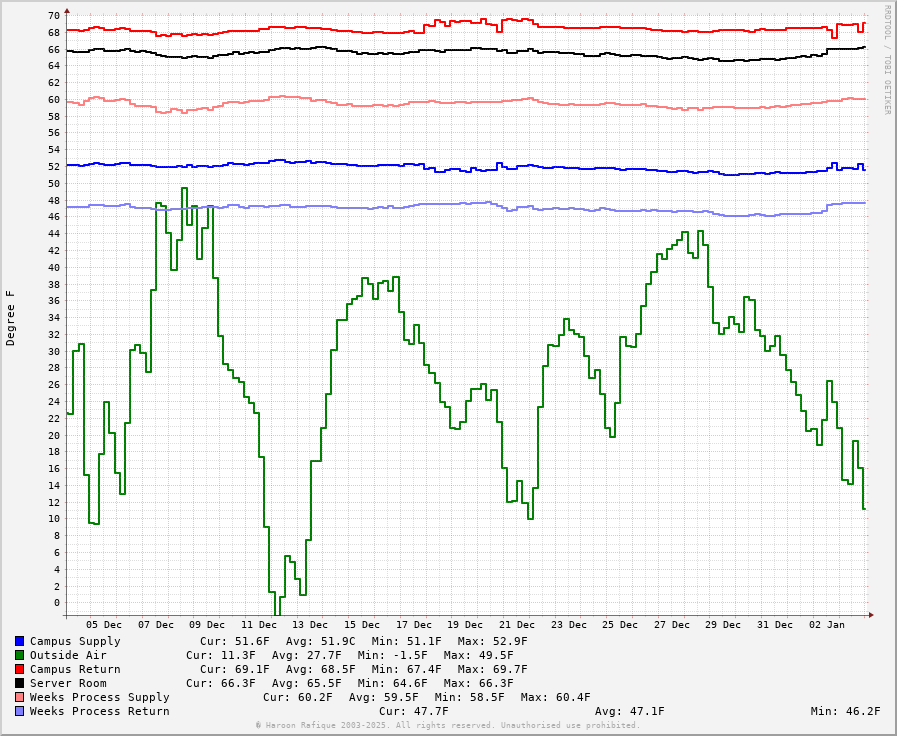The width and height of the screenshot is (897, 736).
Task: Click the green Outside Air legend swatch
Action: (19, 655)
